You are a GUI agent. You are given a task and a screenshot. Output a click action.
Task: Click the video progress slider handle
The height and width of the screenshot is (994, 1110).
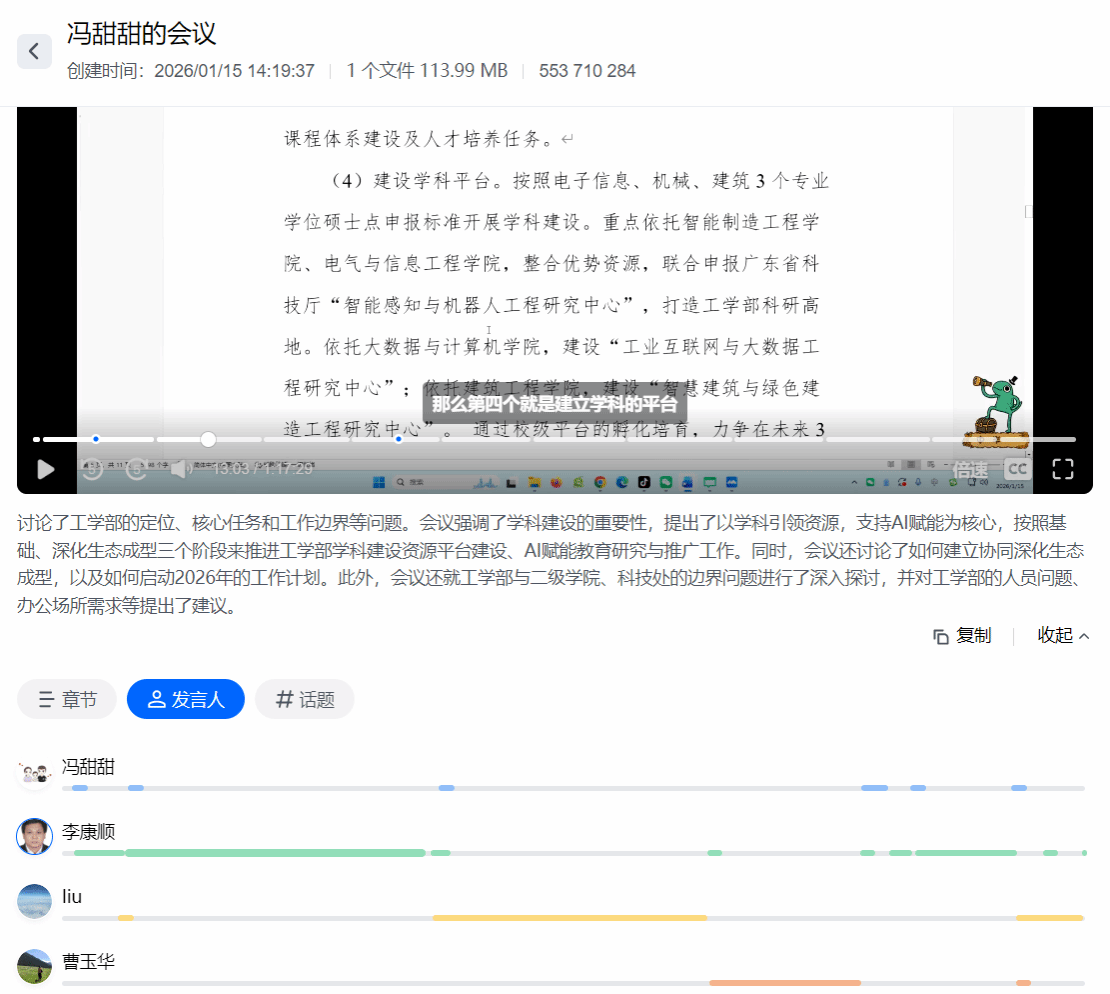(208, 439)
